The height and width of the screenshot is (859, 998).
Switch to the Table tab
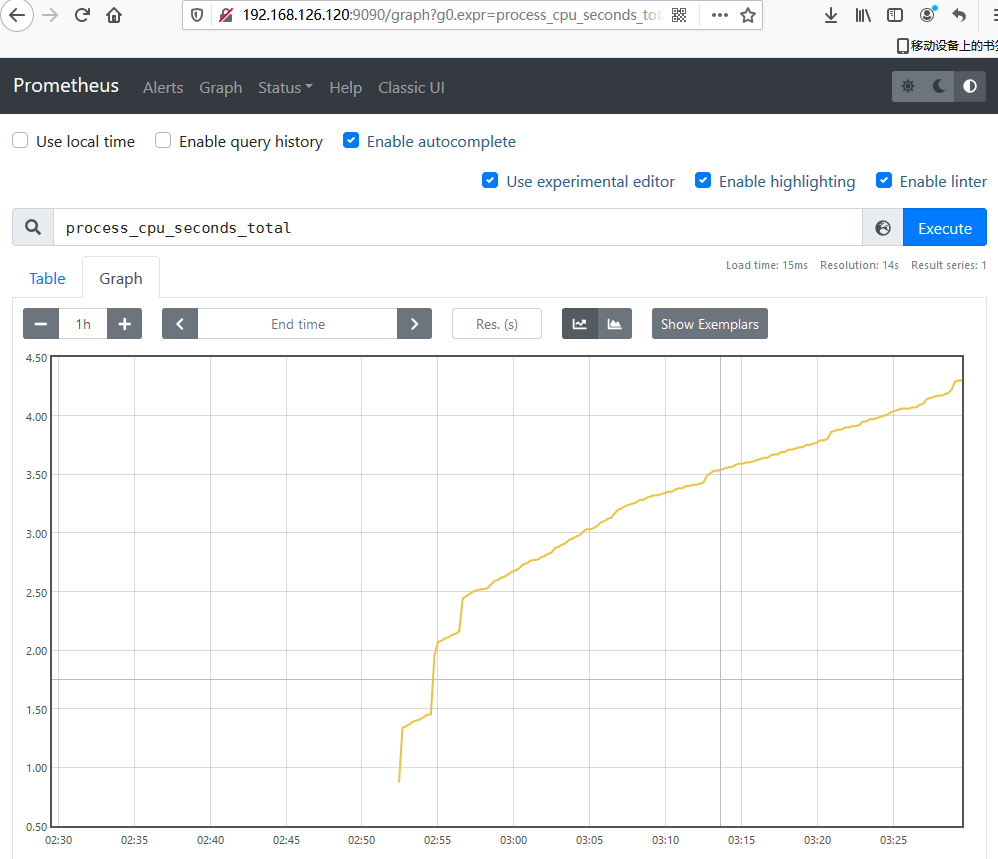pyautogui.click(x=46, y=278)
